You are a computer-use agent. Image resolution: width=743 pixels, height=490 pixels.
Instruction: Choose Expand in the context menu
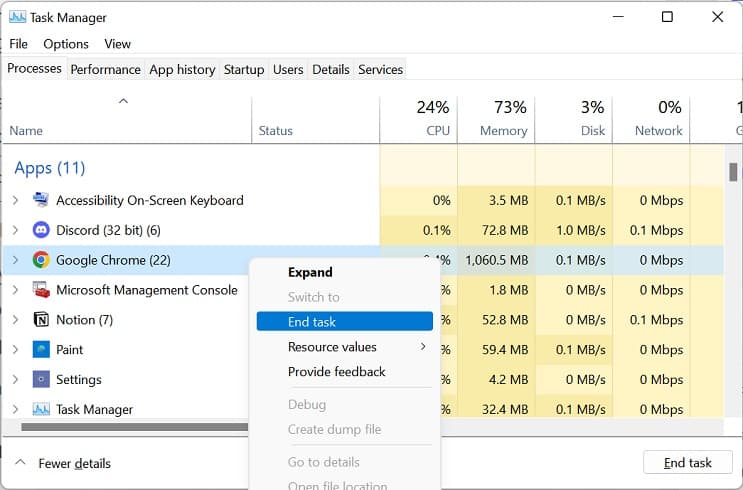pyautogui.click(x=344, y=272)
